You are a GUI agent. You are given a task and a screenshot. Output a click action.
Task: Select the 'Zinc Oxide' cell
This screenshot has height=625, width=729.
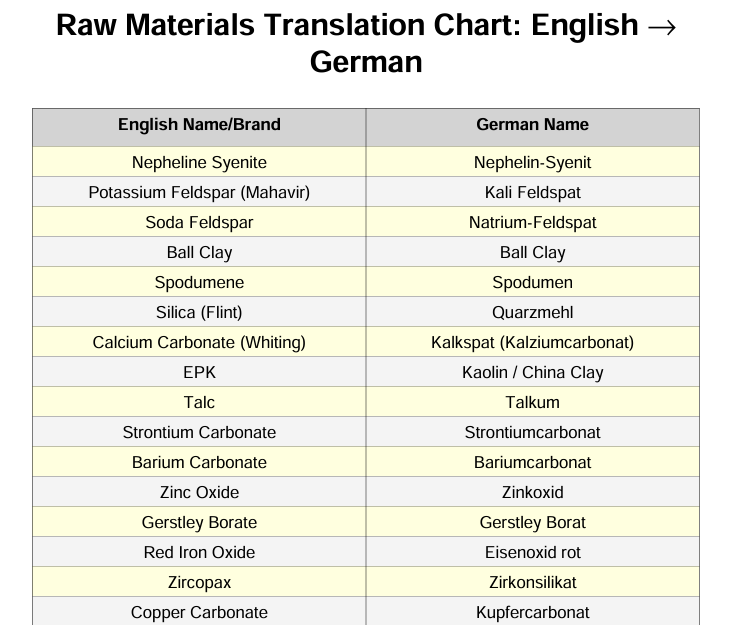(199, 492)
